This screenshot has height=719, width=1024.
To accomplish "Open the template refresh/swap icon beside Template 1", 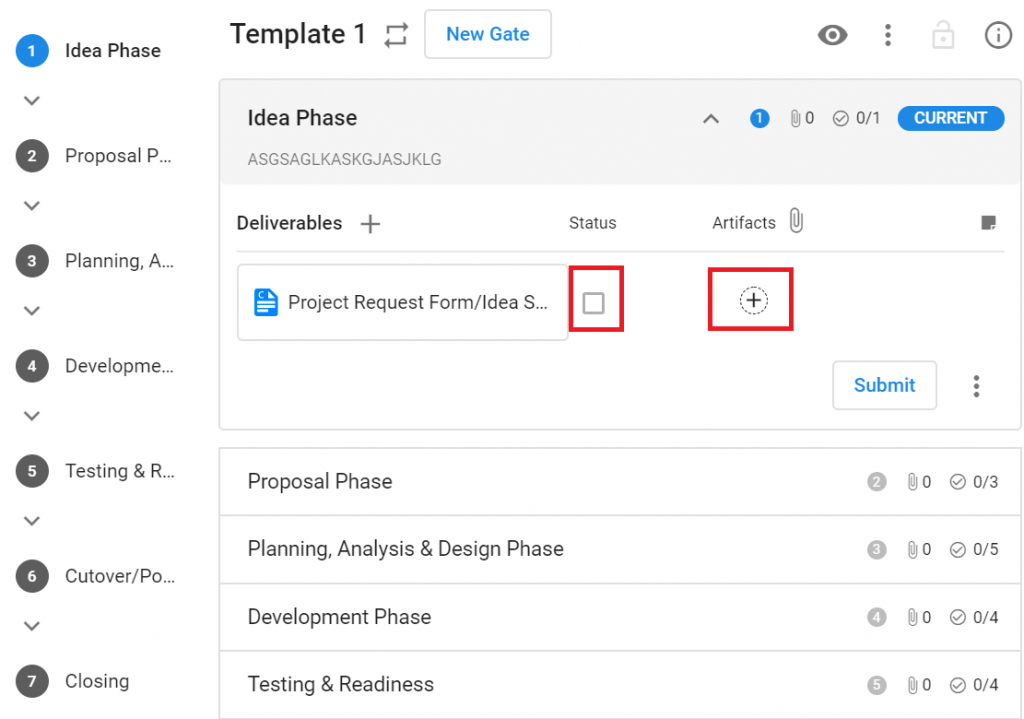I will (395, 33).
